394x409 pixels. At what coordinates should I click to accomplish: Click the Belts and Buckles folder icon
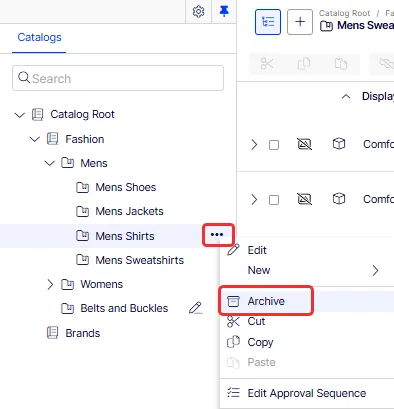[x=68, y=308]
